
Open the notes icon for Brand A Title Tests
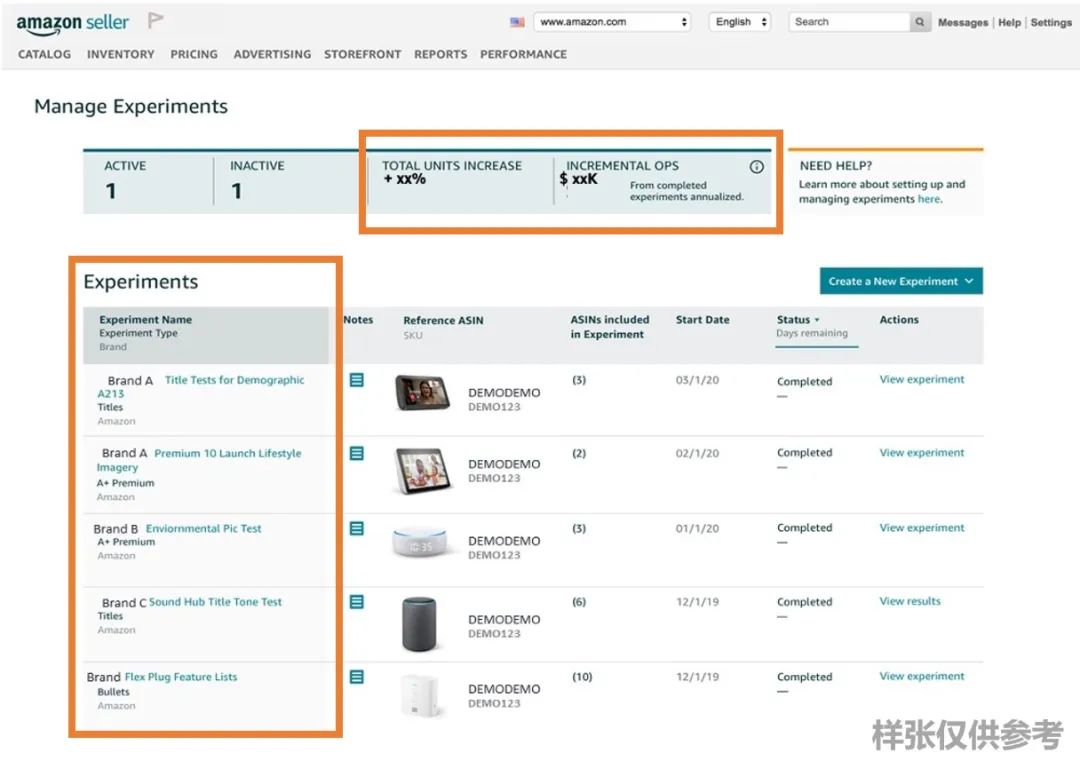[356, 379]
